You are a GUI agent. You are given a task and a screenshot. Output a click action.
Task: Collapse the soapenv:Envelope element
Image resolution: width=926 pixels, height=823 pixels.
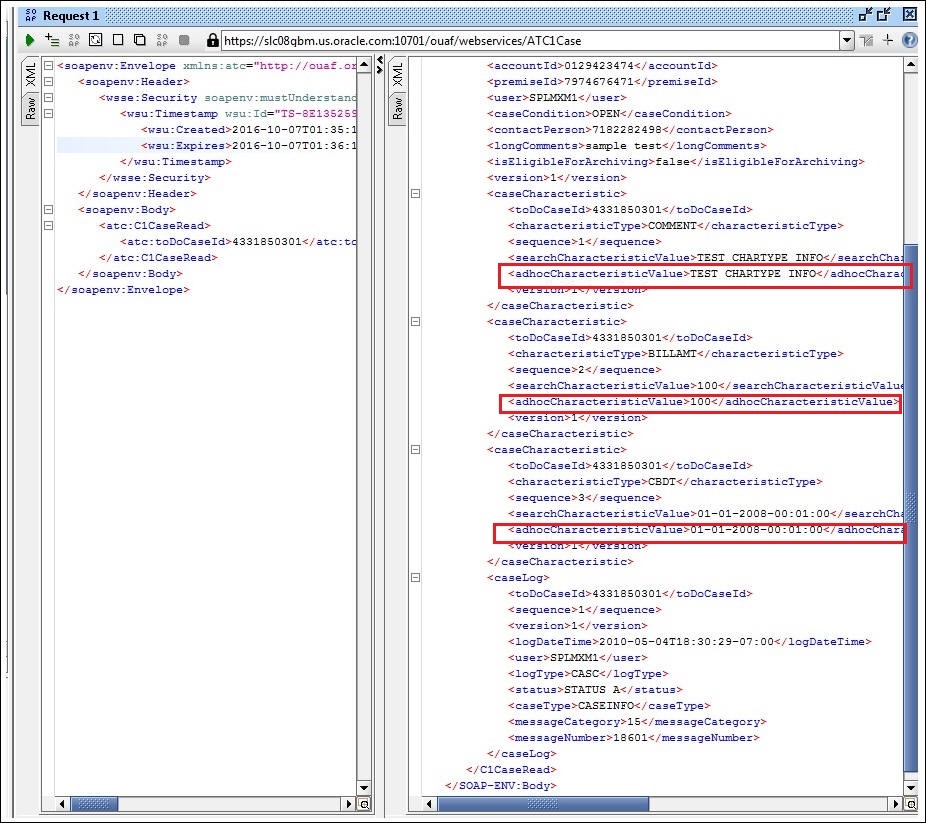[47, 65]
